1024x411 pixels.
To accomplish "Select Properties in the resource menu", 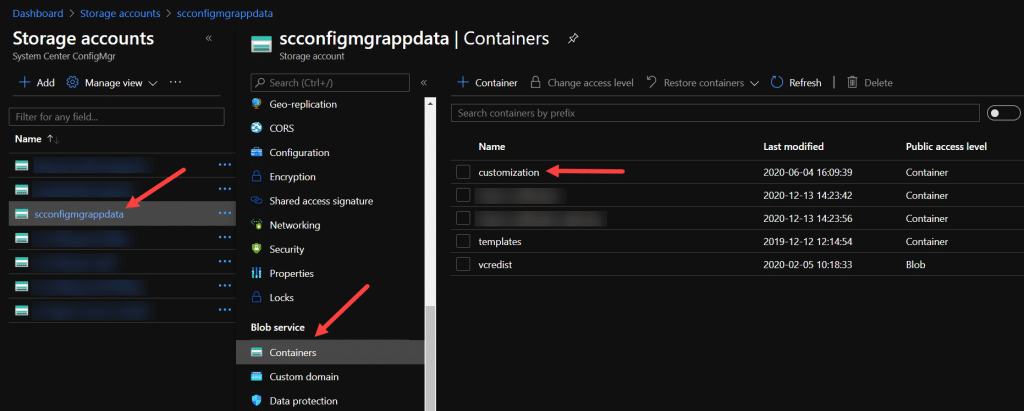I will tap(291, 273).
